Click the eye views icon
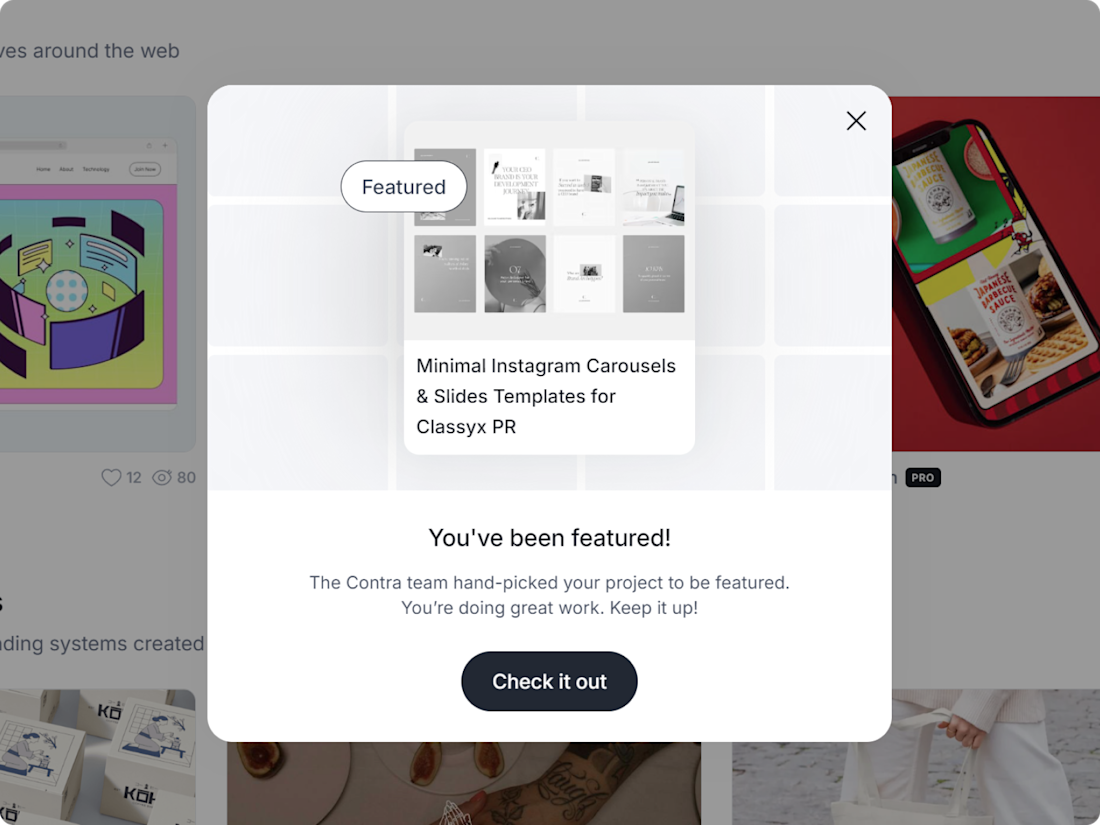The image size is (1100, 825). pyautogui.click(x=162, y=478)
